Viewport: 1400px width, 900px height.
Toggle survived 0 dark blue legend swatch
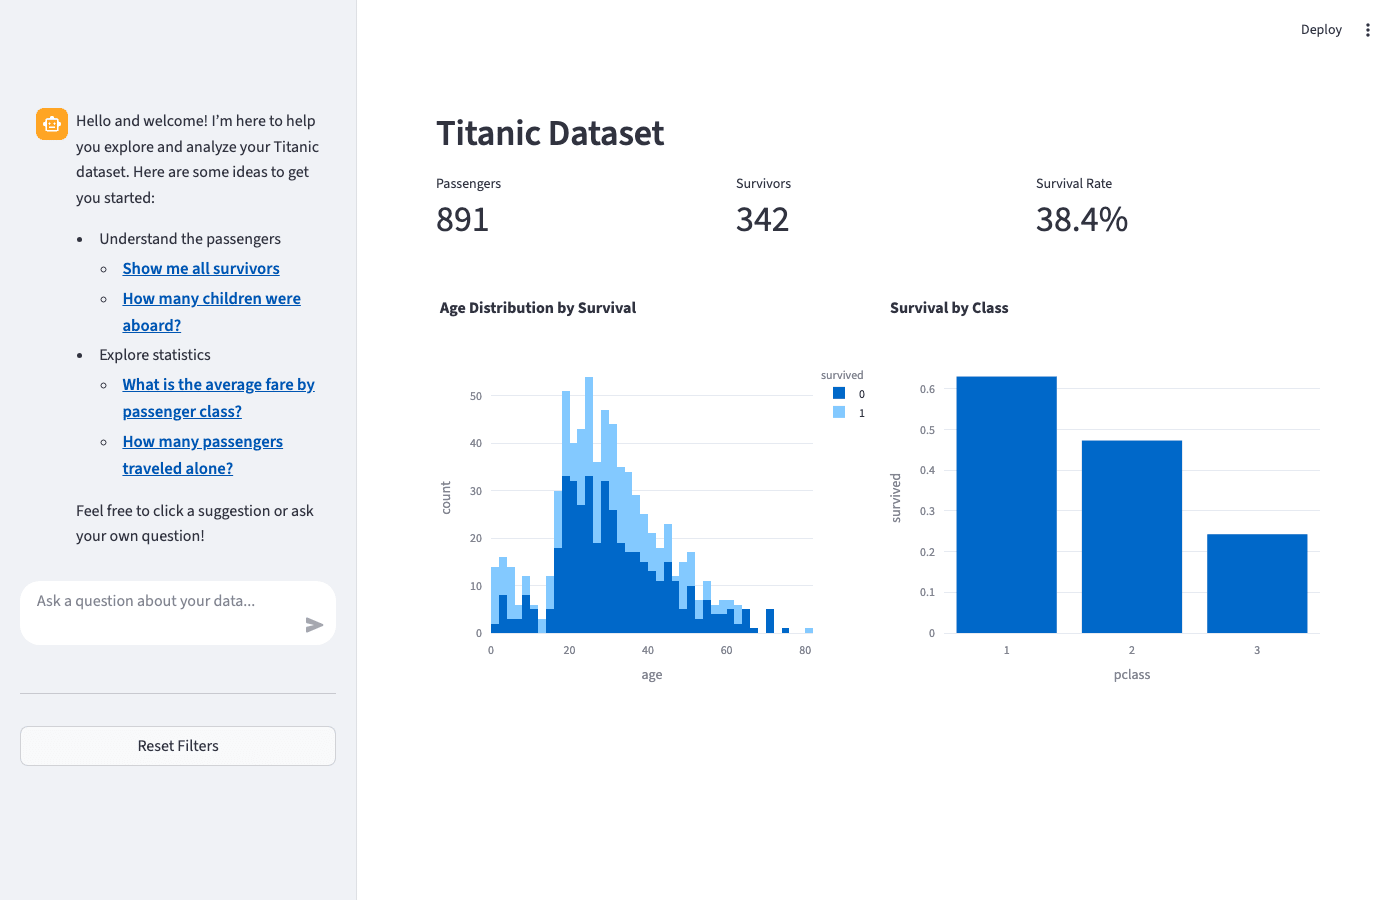(x=839, y=394)
